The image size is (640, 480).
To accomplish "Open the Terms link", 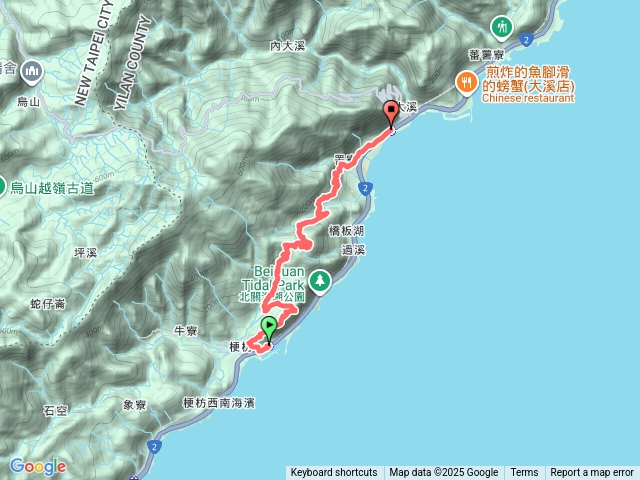I will coord(524,473).
